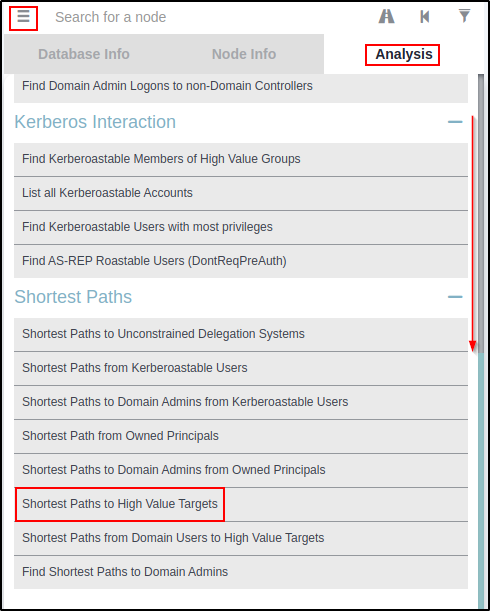The width and height of the screenshot is (490, 611).
Task: Click the Pathfinding road icon
Action: coord(386,16)
